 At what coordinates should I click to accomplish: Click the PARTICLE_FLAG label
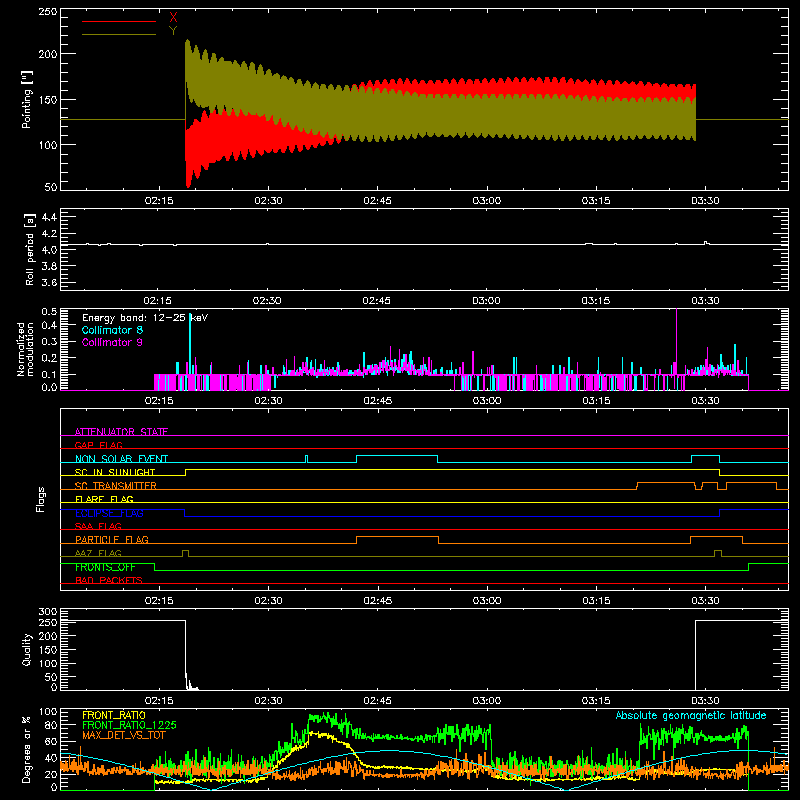pos(112,539)
